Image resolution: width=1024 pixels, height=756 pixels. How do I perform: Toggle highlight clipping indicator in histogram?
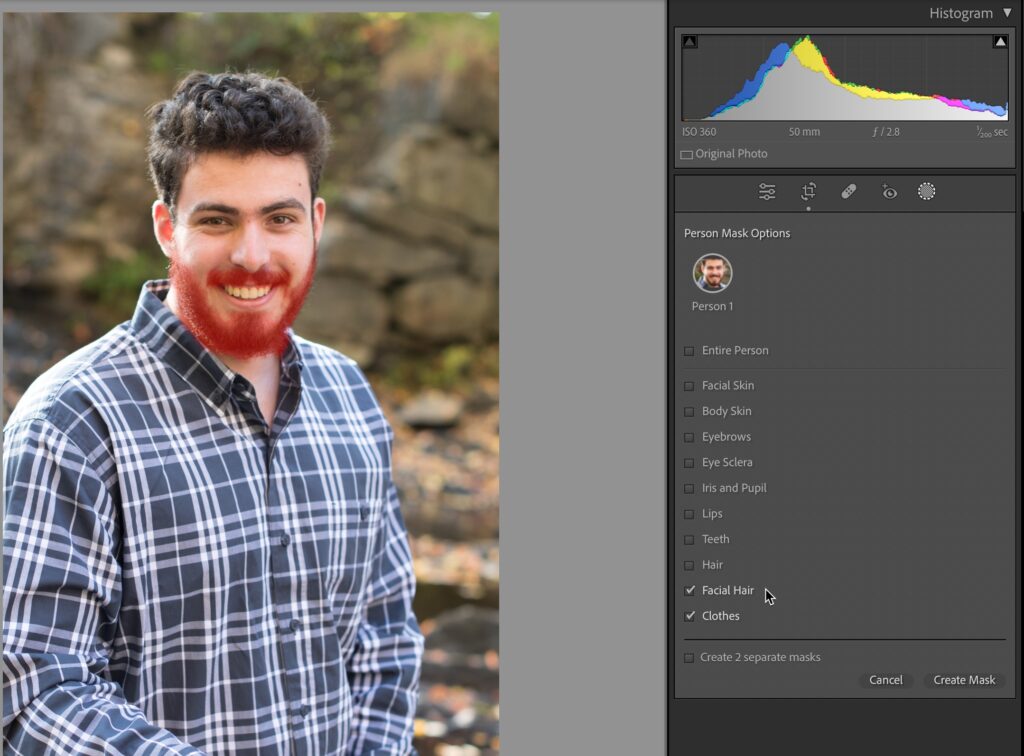(x=1000, y=42)
